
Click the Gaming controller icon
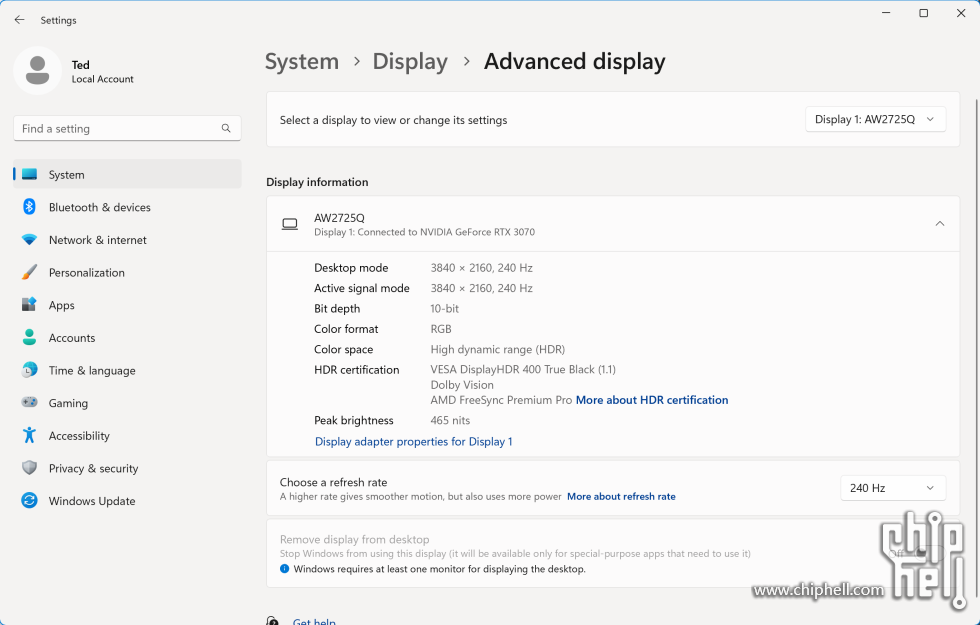pos(29,402)
